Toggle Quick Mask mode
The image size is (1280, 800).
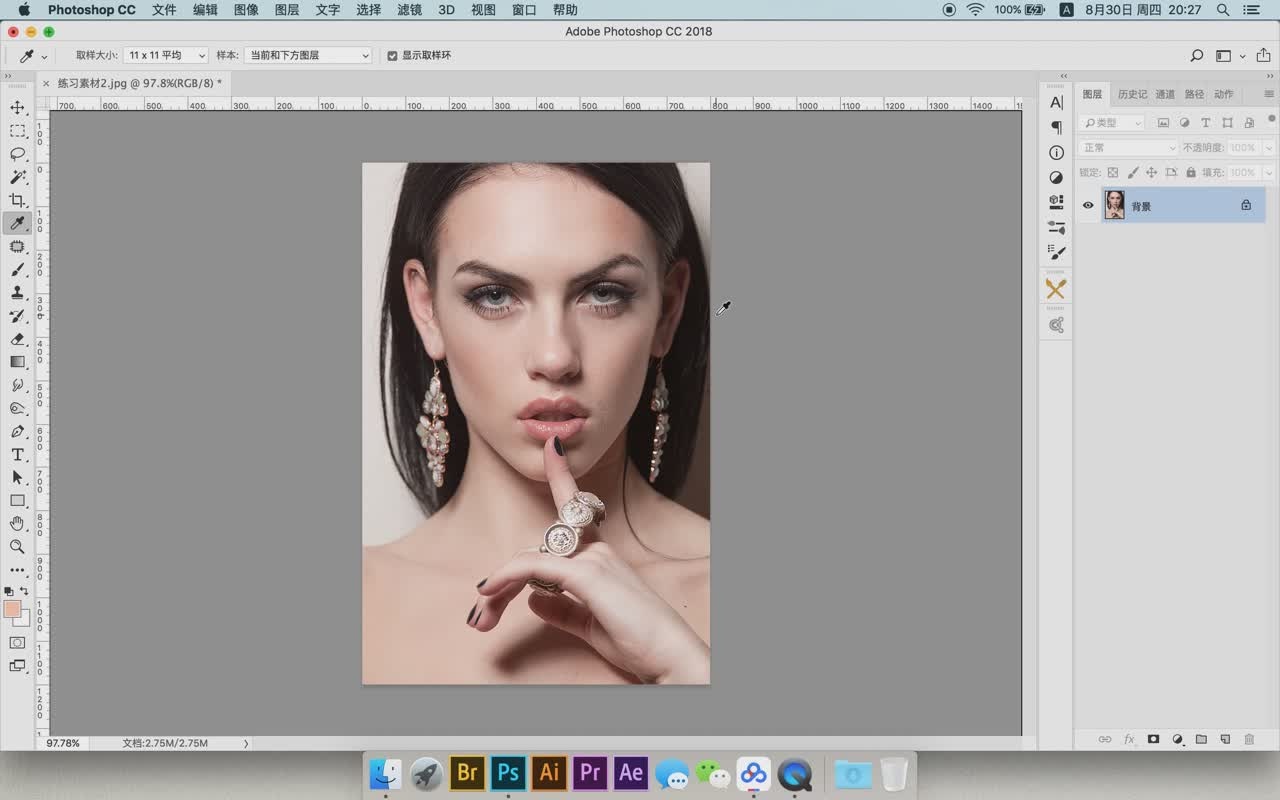tap(17, 643)
